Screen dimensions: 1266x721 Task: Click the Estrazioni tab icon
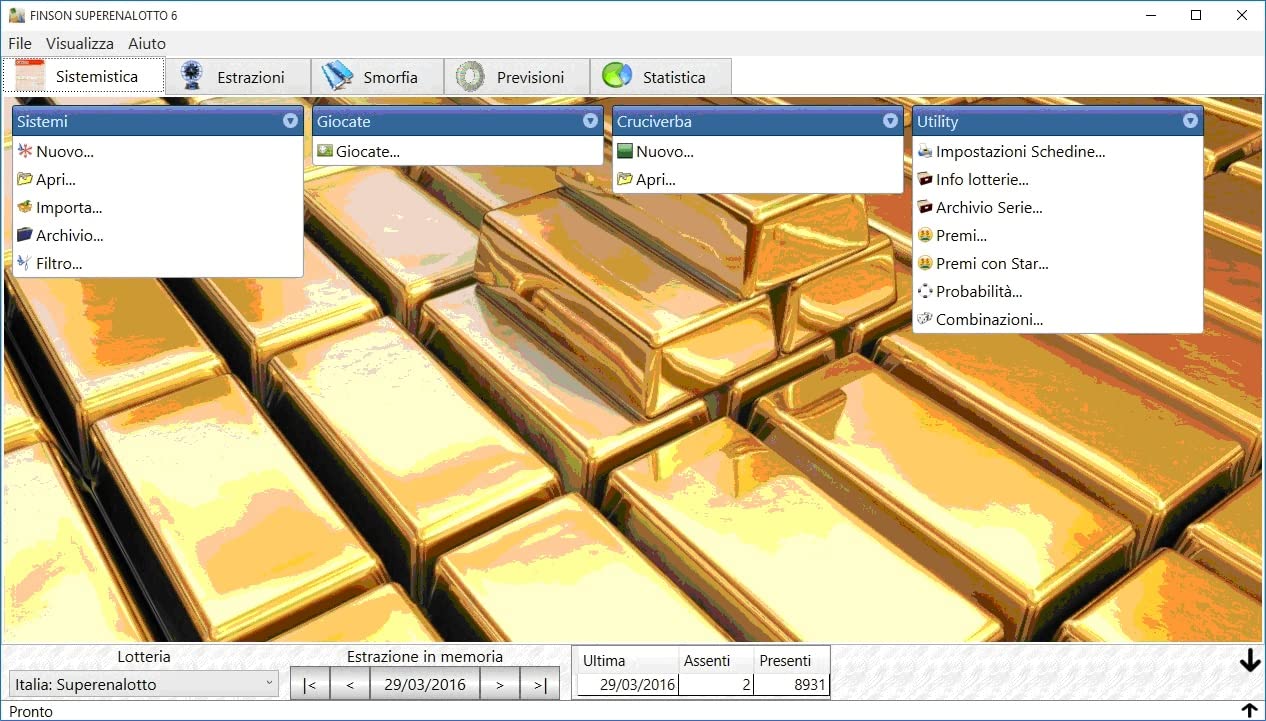[191, 76]
